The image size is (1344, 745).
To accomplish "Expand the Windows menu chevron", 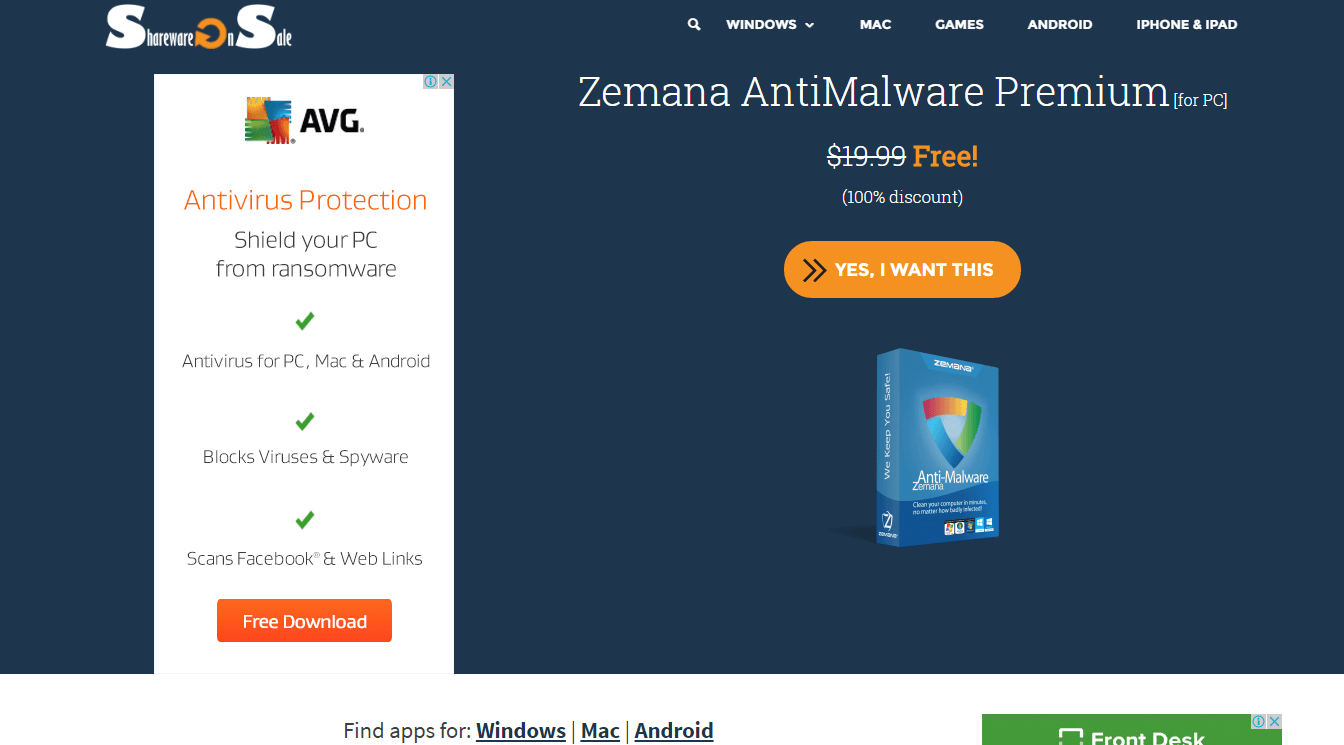I will (809, 25).
